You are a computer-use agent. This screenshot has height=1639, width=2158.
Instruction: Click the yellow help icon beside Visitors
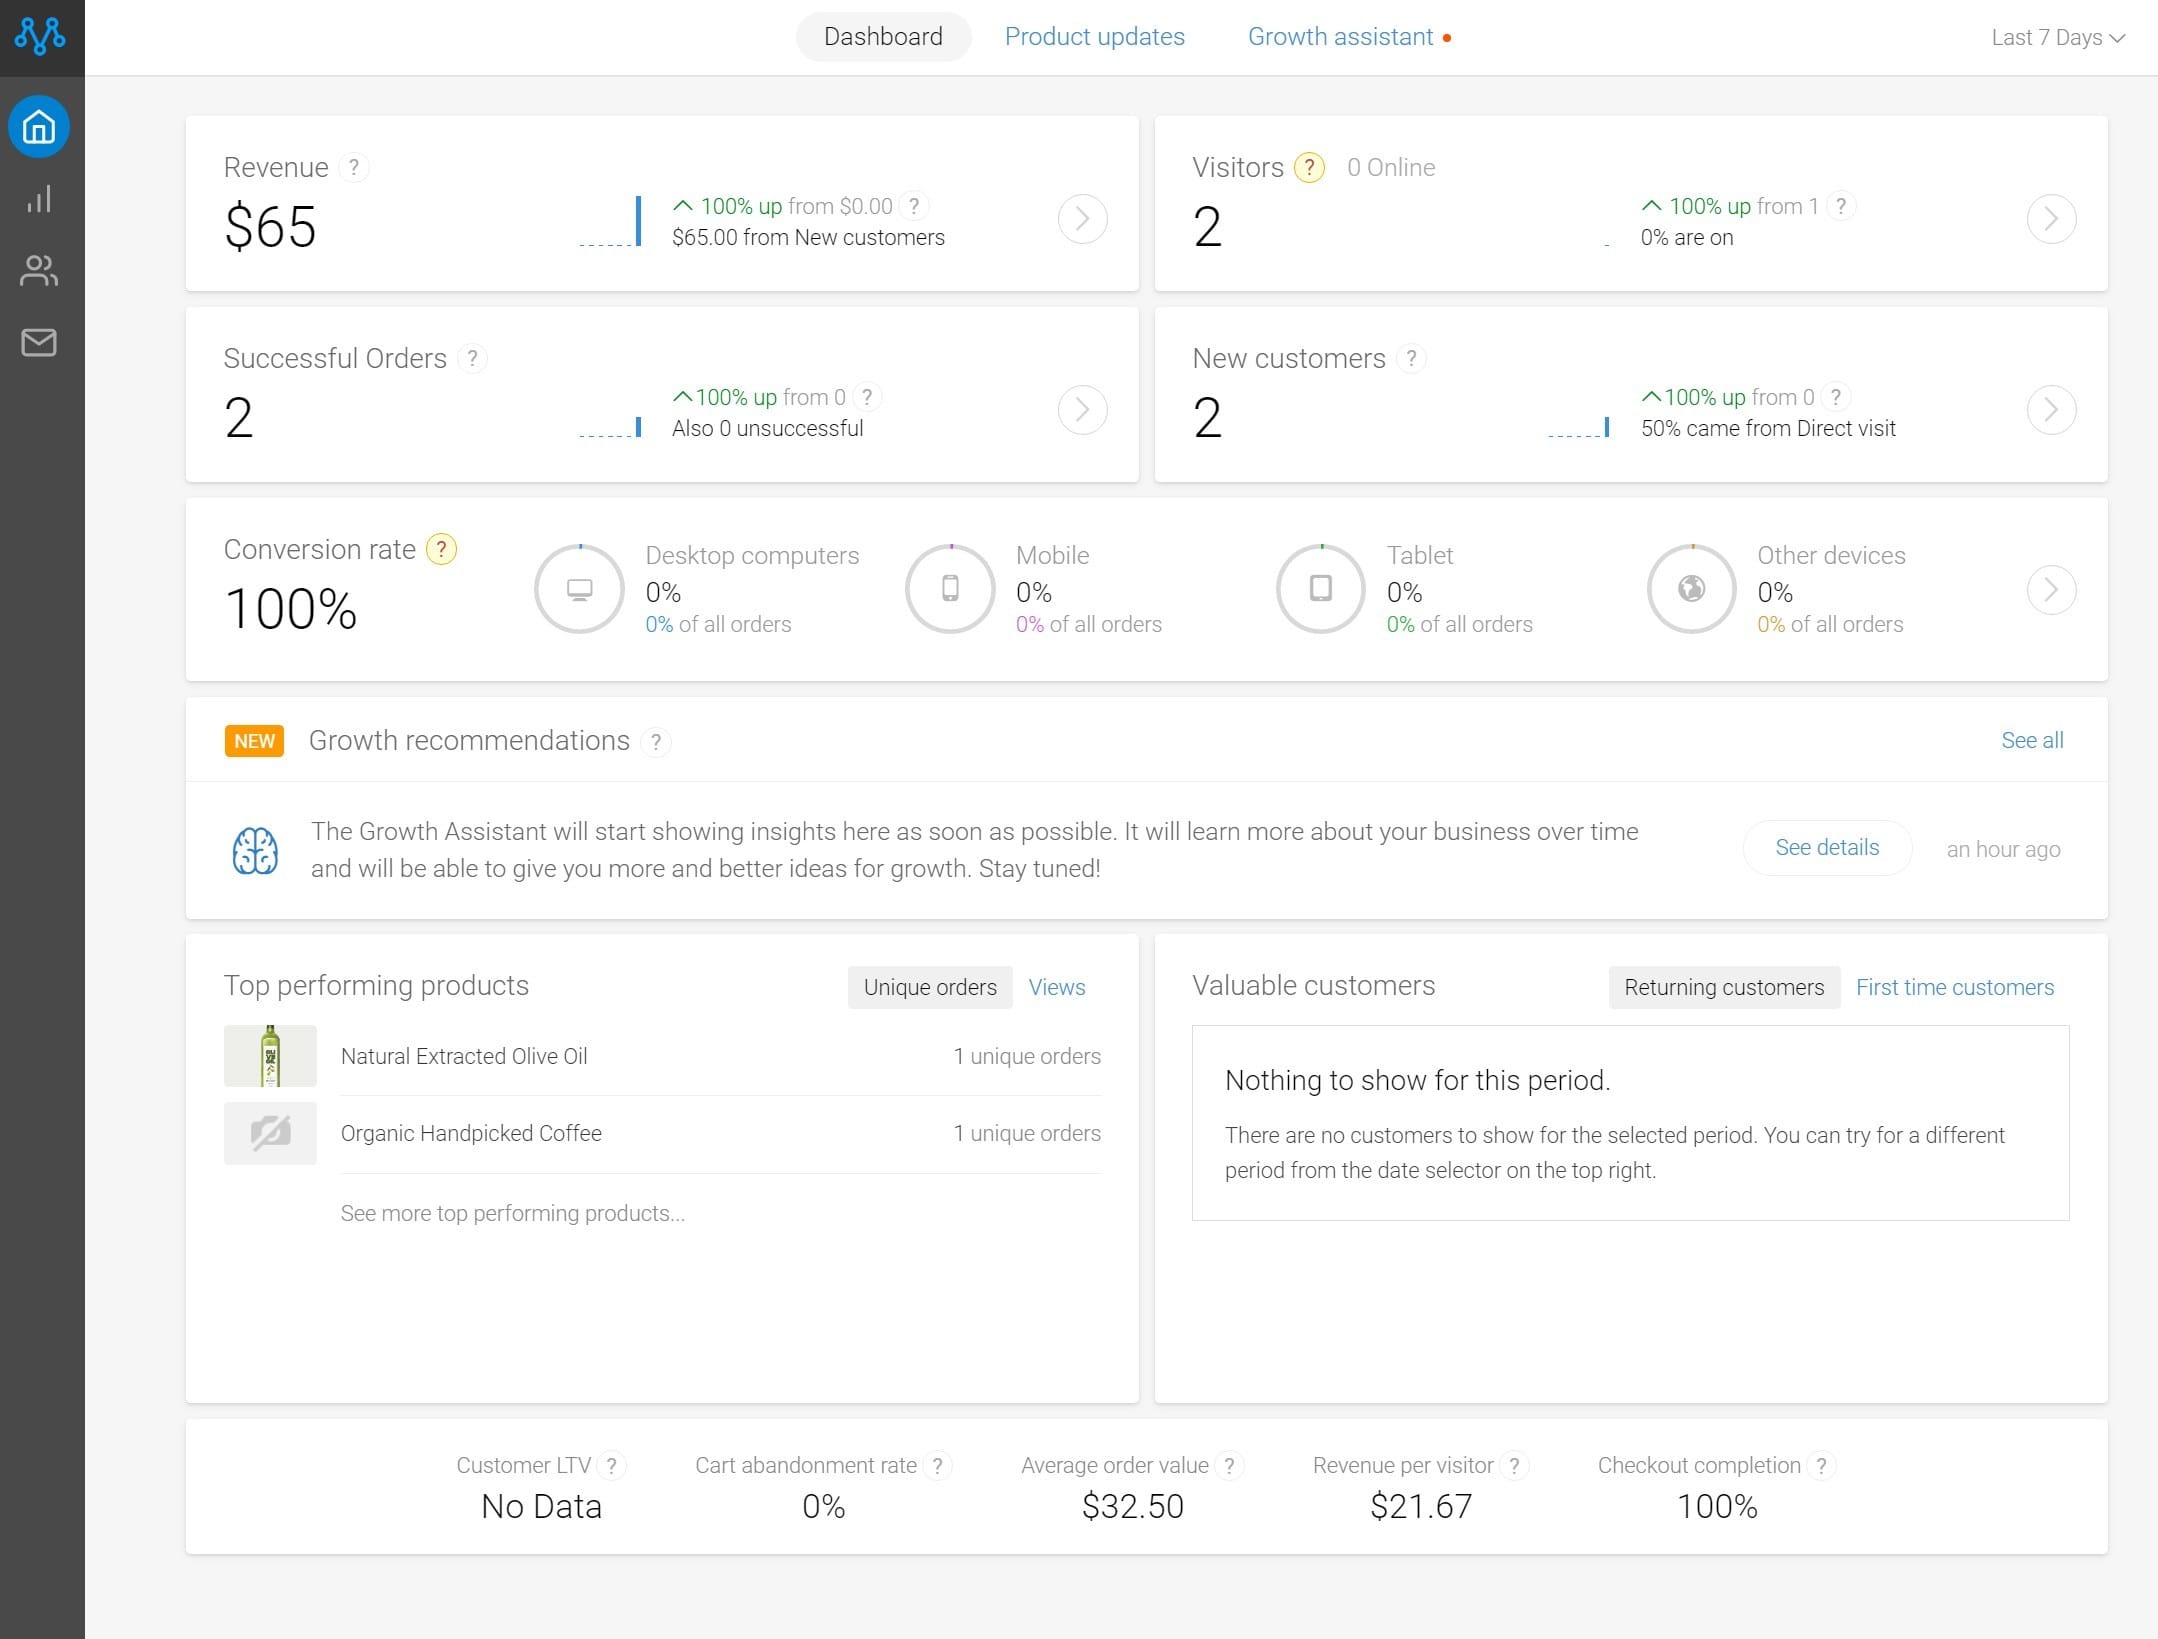(x=1309, y=167)
